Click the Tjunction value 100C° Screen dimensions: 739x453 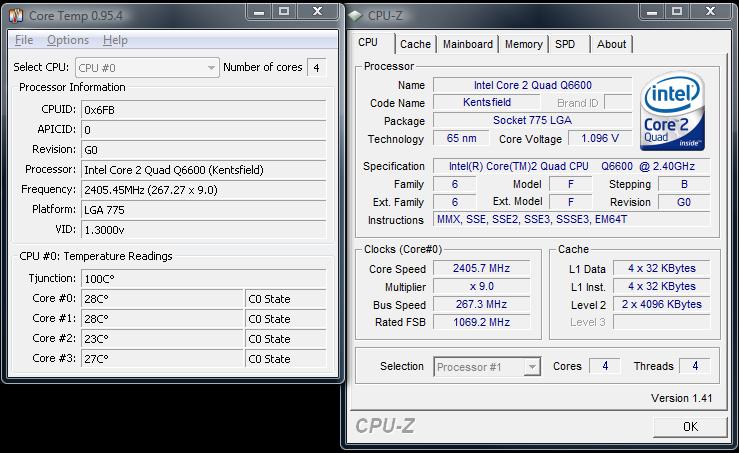pos(204,279)
